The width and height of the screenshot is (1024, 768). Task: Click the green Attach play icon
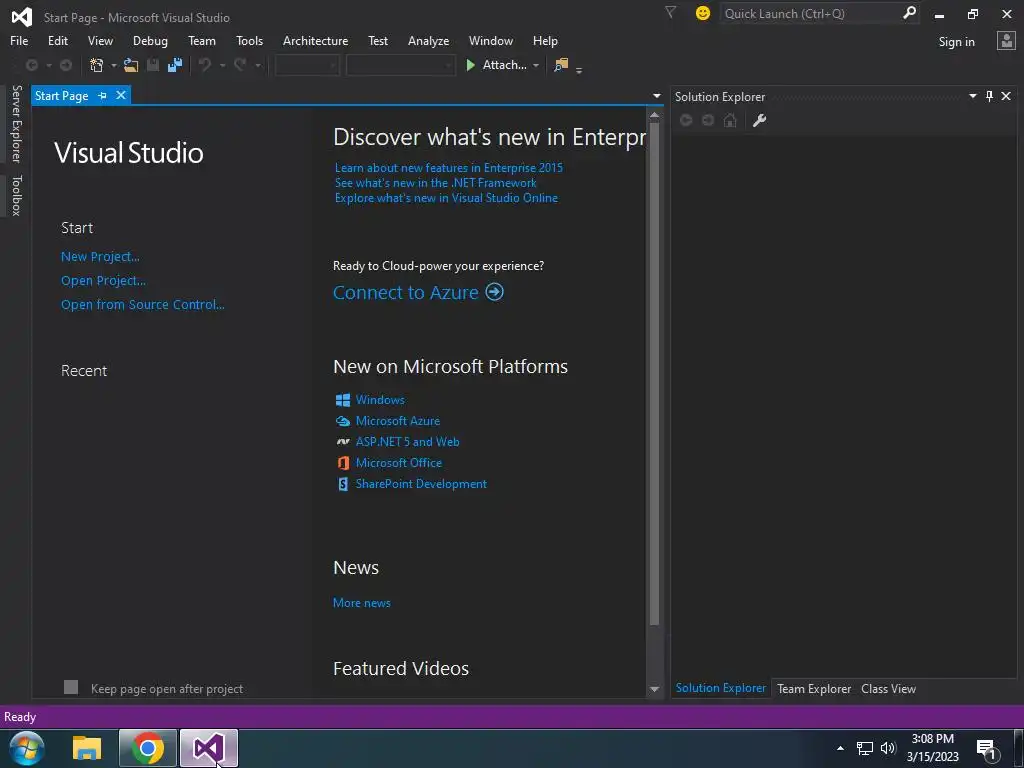[x=470, y=65]
